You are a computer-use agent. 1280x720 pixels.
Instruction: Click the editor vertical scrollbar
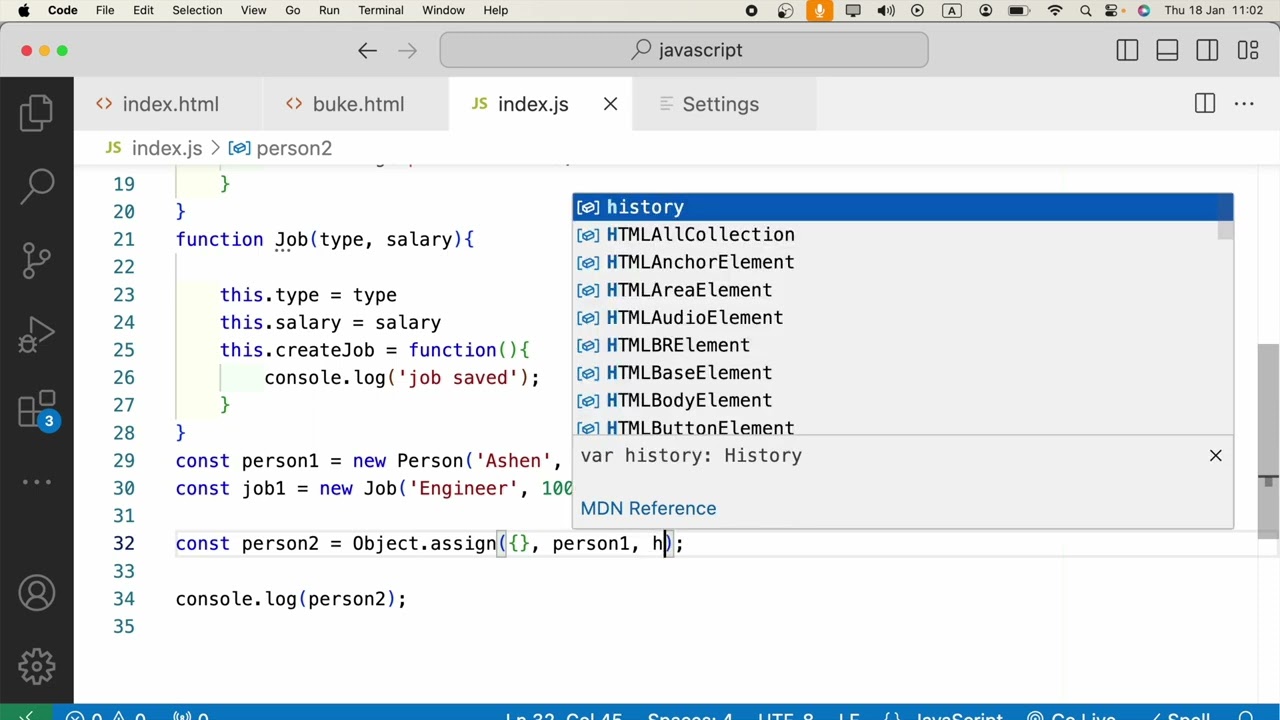click(1268, 440)
